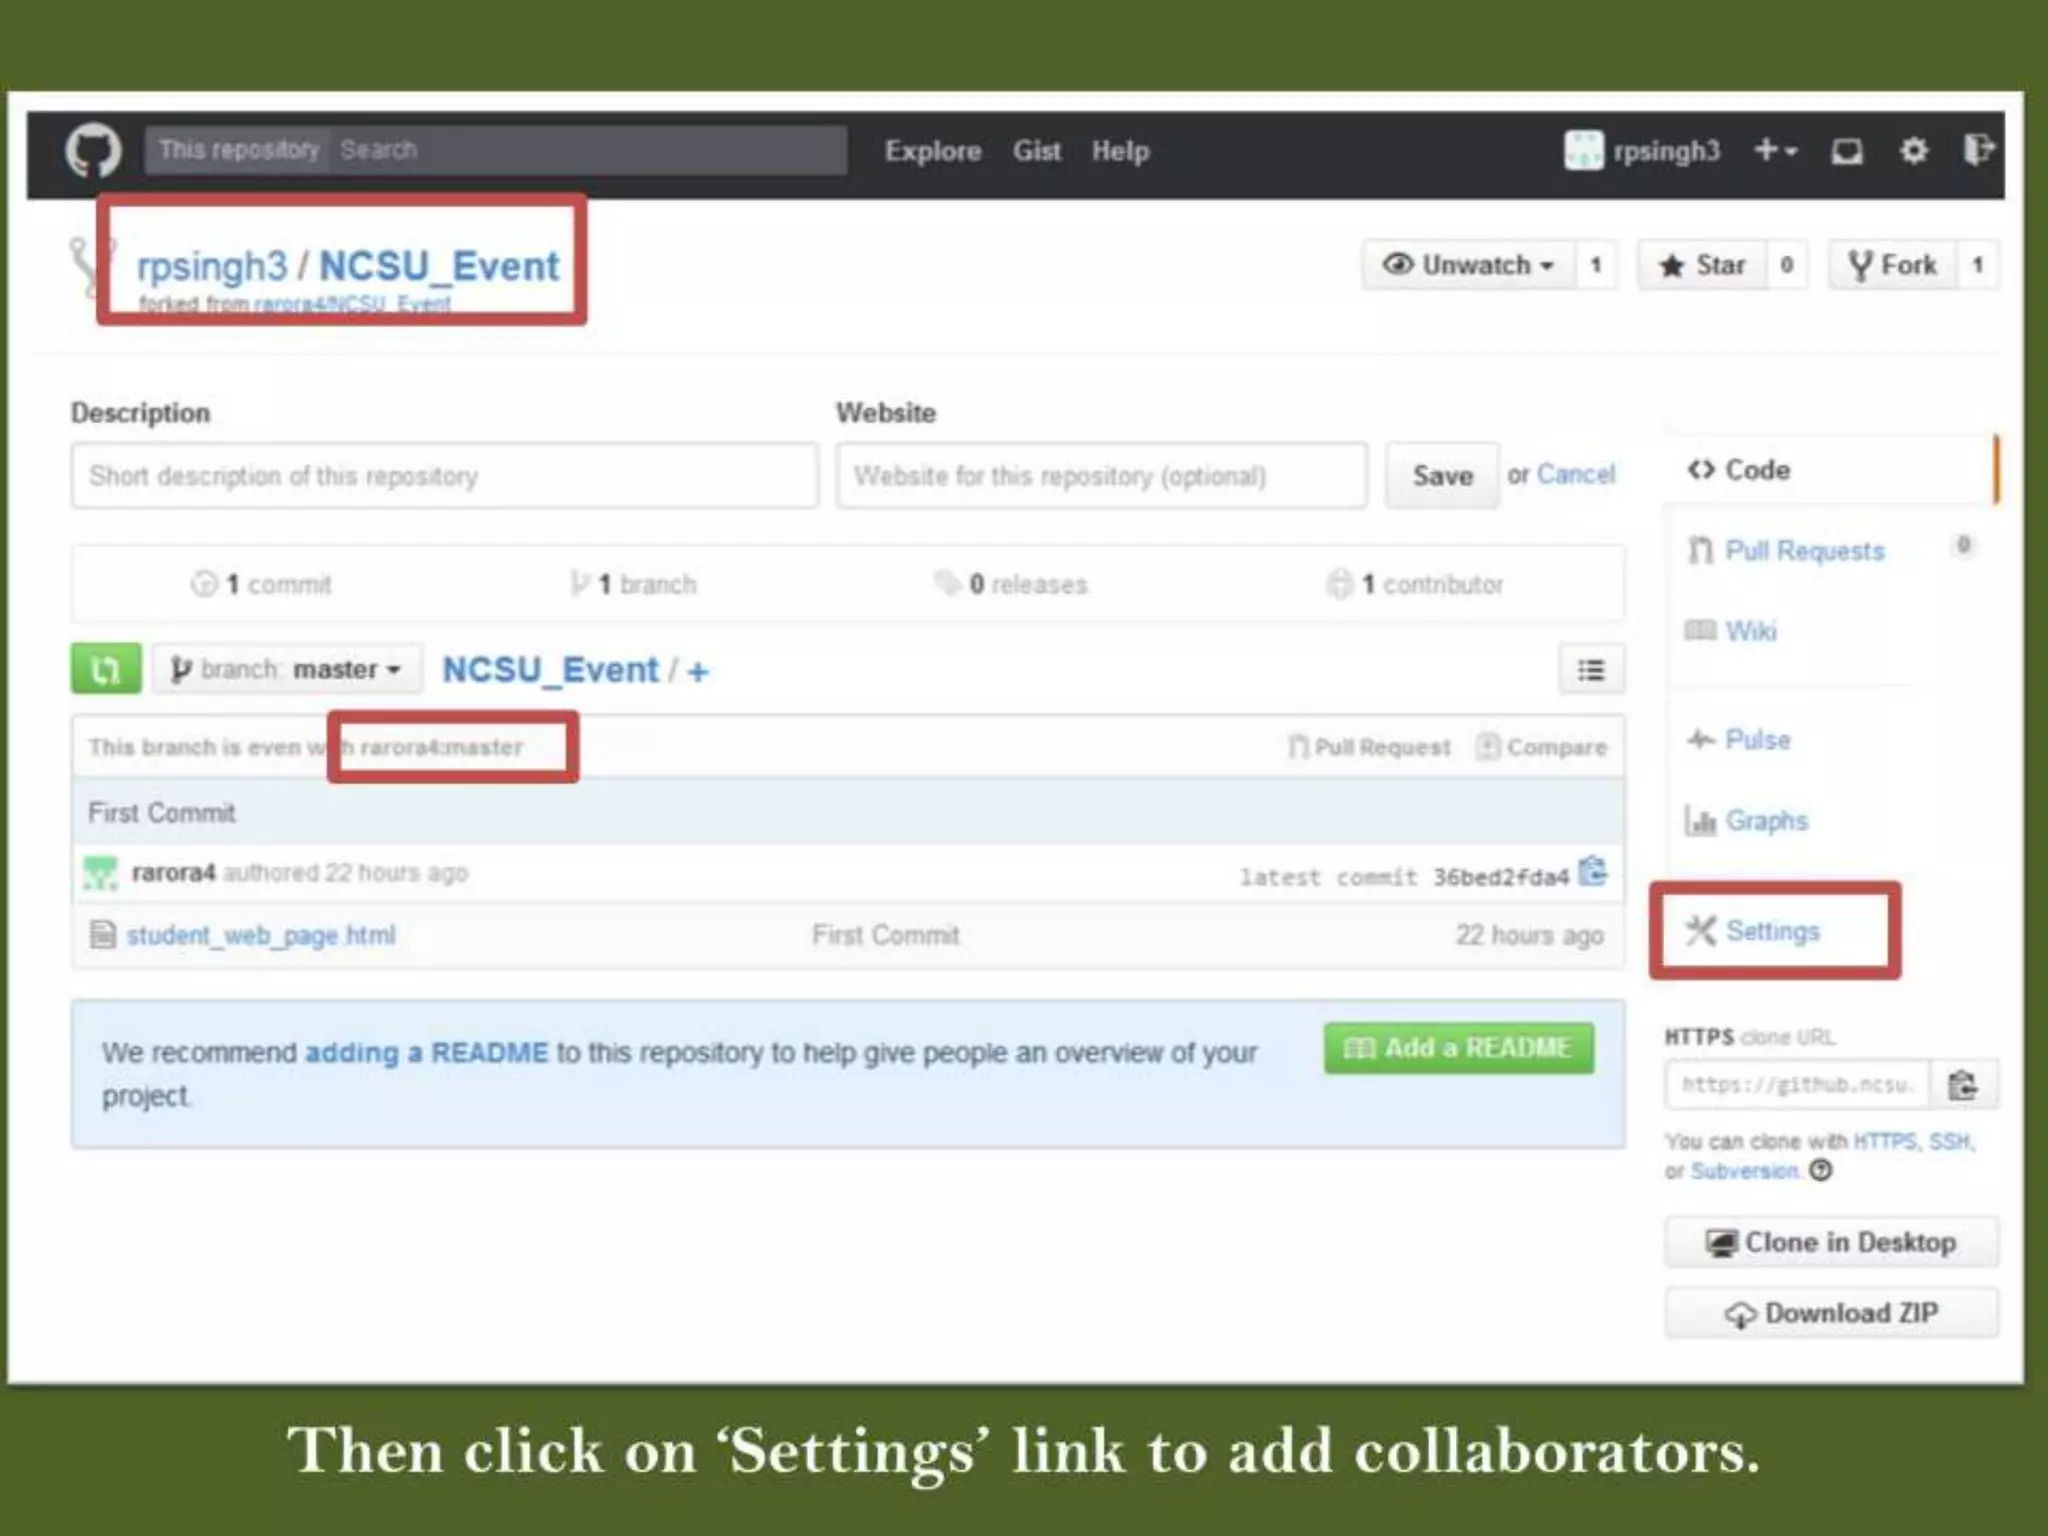Expand the branch master selector

287,669
